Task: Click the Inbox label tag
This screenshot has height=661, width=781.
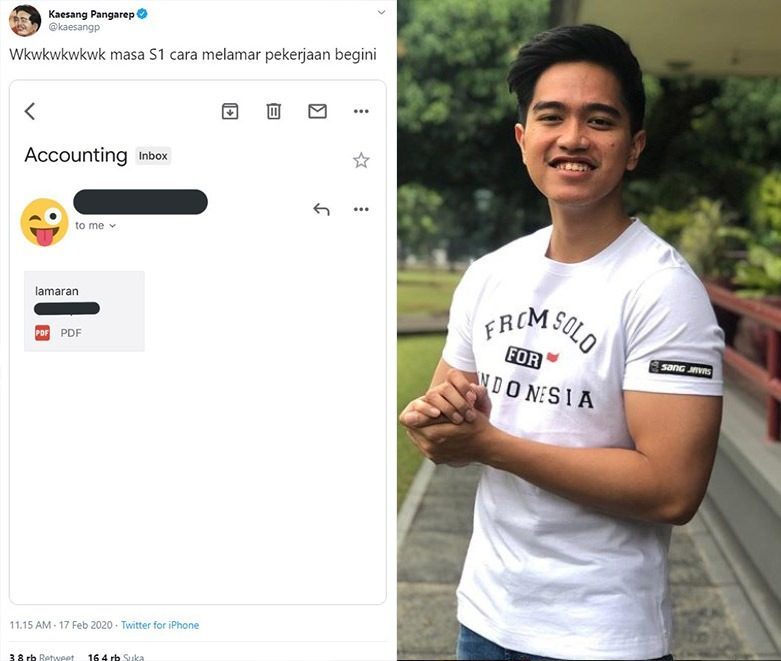Action: (x=153, y=156)
